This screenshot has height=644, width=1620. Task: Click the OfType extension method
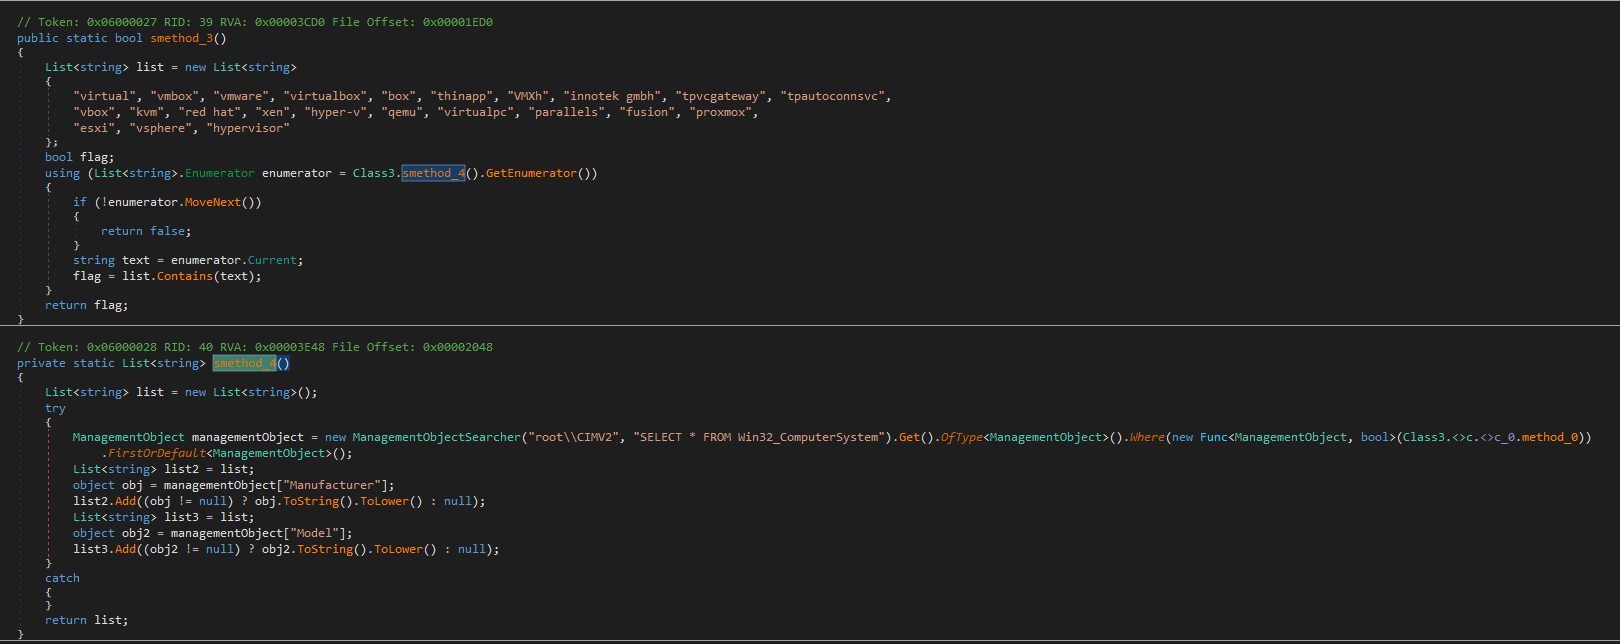(x=961, y=437)
